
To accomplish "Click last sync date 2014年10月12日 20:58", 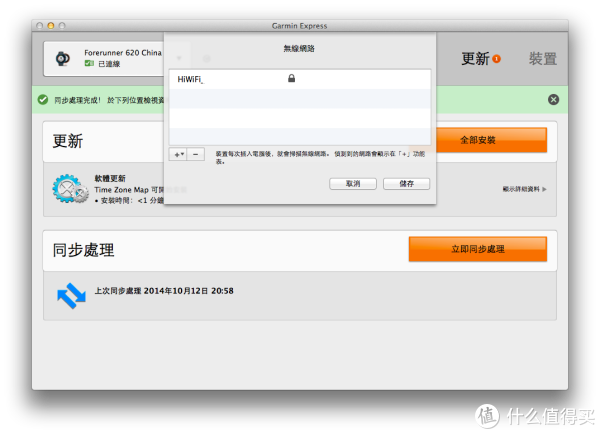I will coord(189,291).
